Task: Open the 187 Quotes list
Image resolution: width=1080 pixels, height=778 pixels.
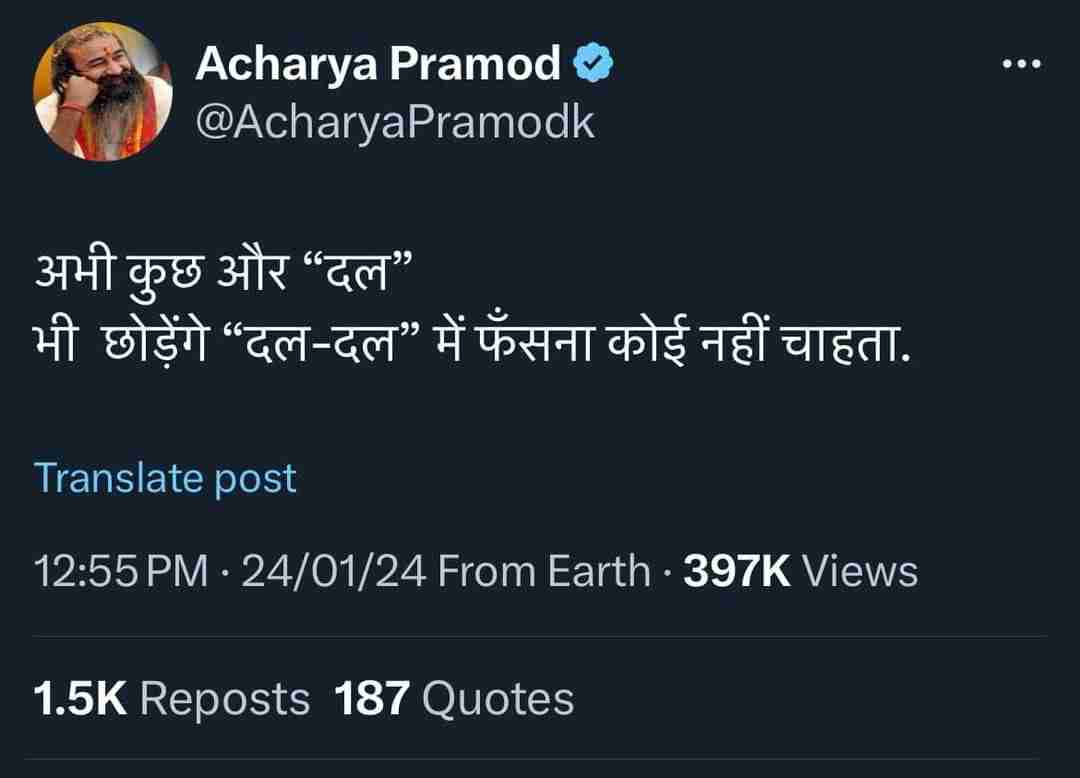Action: tap(455, 697)
